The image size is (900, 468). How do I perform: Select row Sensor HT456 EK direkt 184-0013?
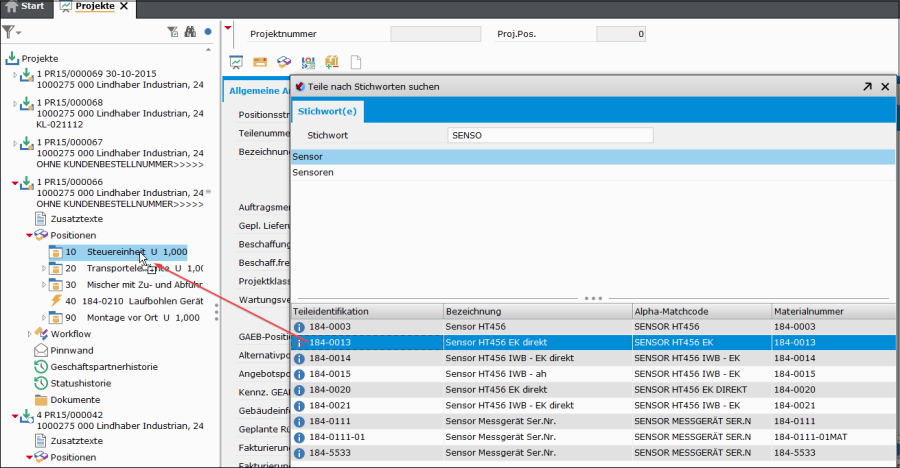[x=593, y=343]
